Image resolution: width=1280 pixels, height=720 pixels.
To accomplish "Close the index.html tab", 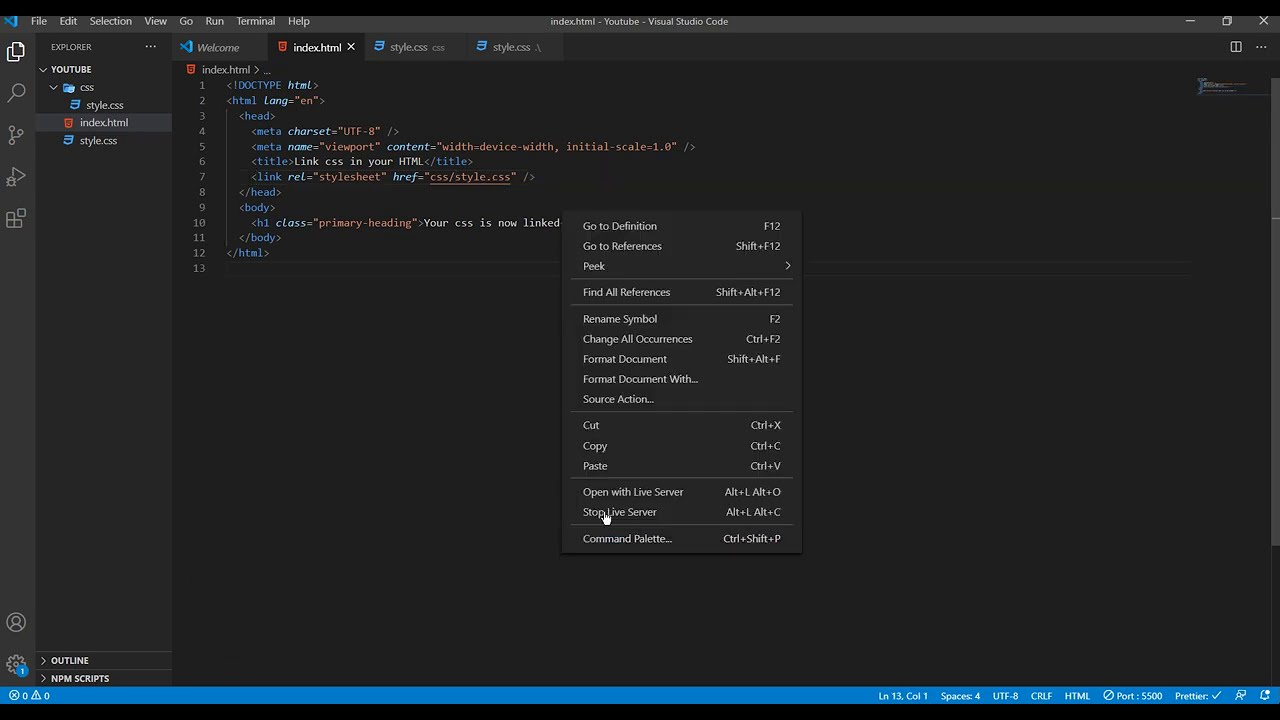I will coord(351,47).
